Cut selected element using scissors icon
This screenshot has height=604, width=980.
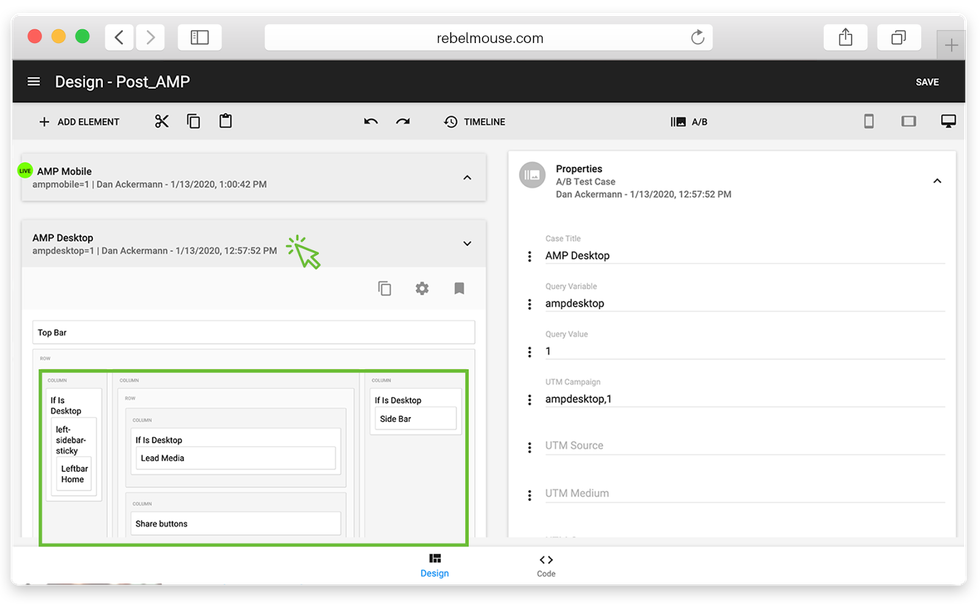click(x=162, y=121)
